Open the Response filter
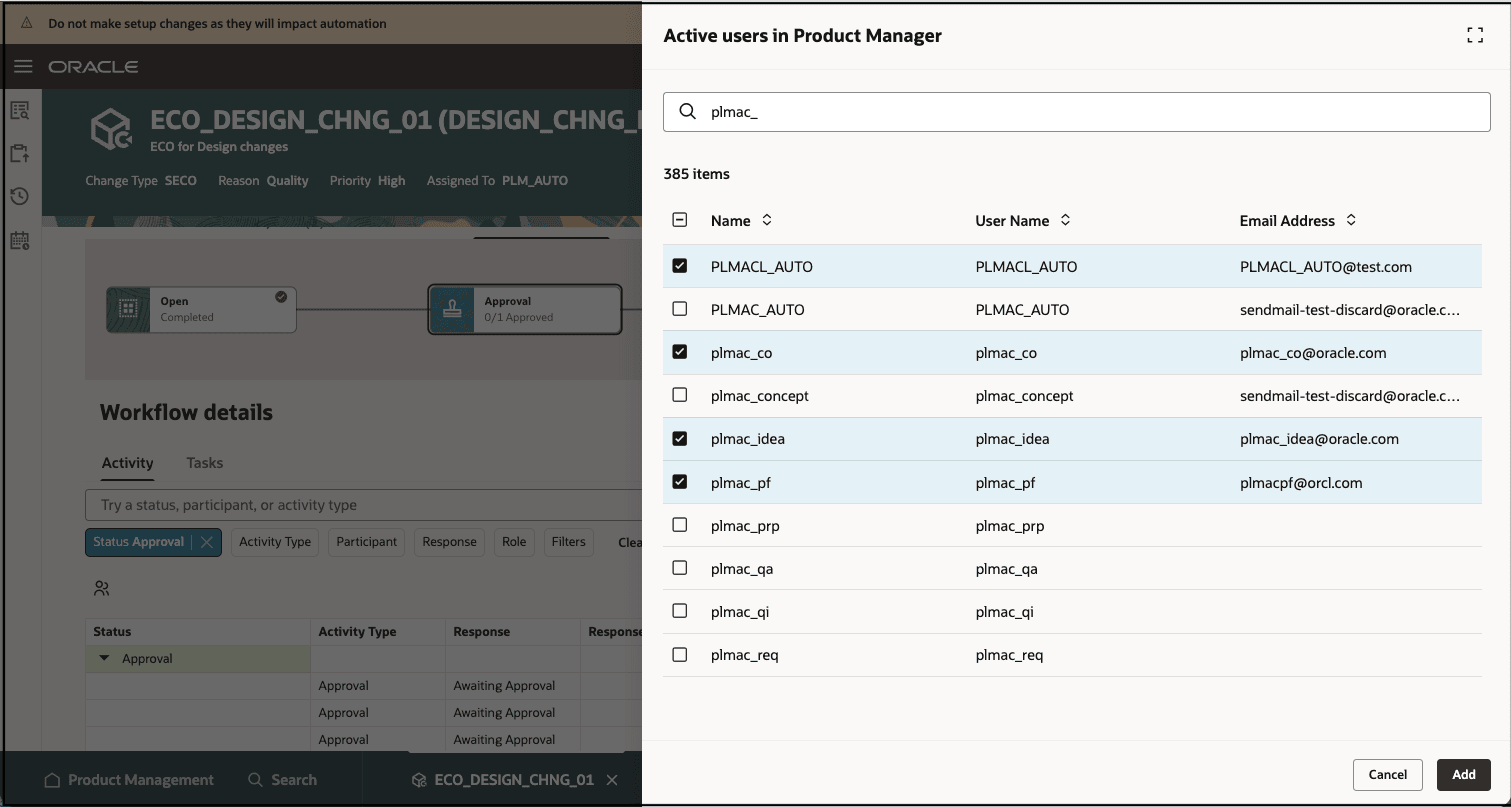1511x807 pixels. pyautogui.click(x=449, y=542)
